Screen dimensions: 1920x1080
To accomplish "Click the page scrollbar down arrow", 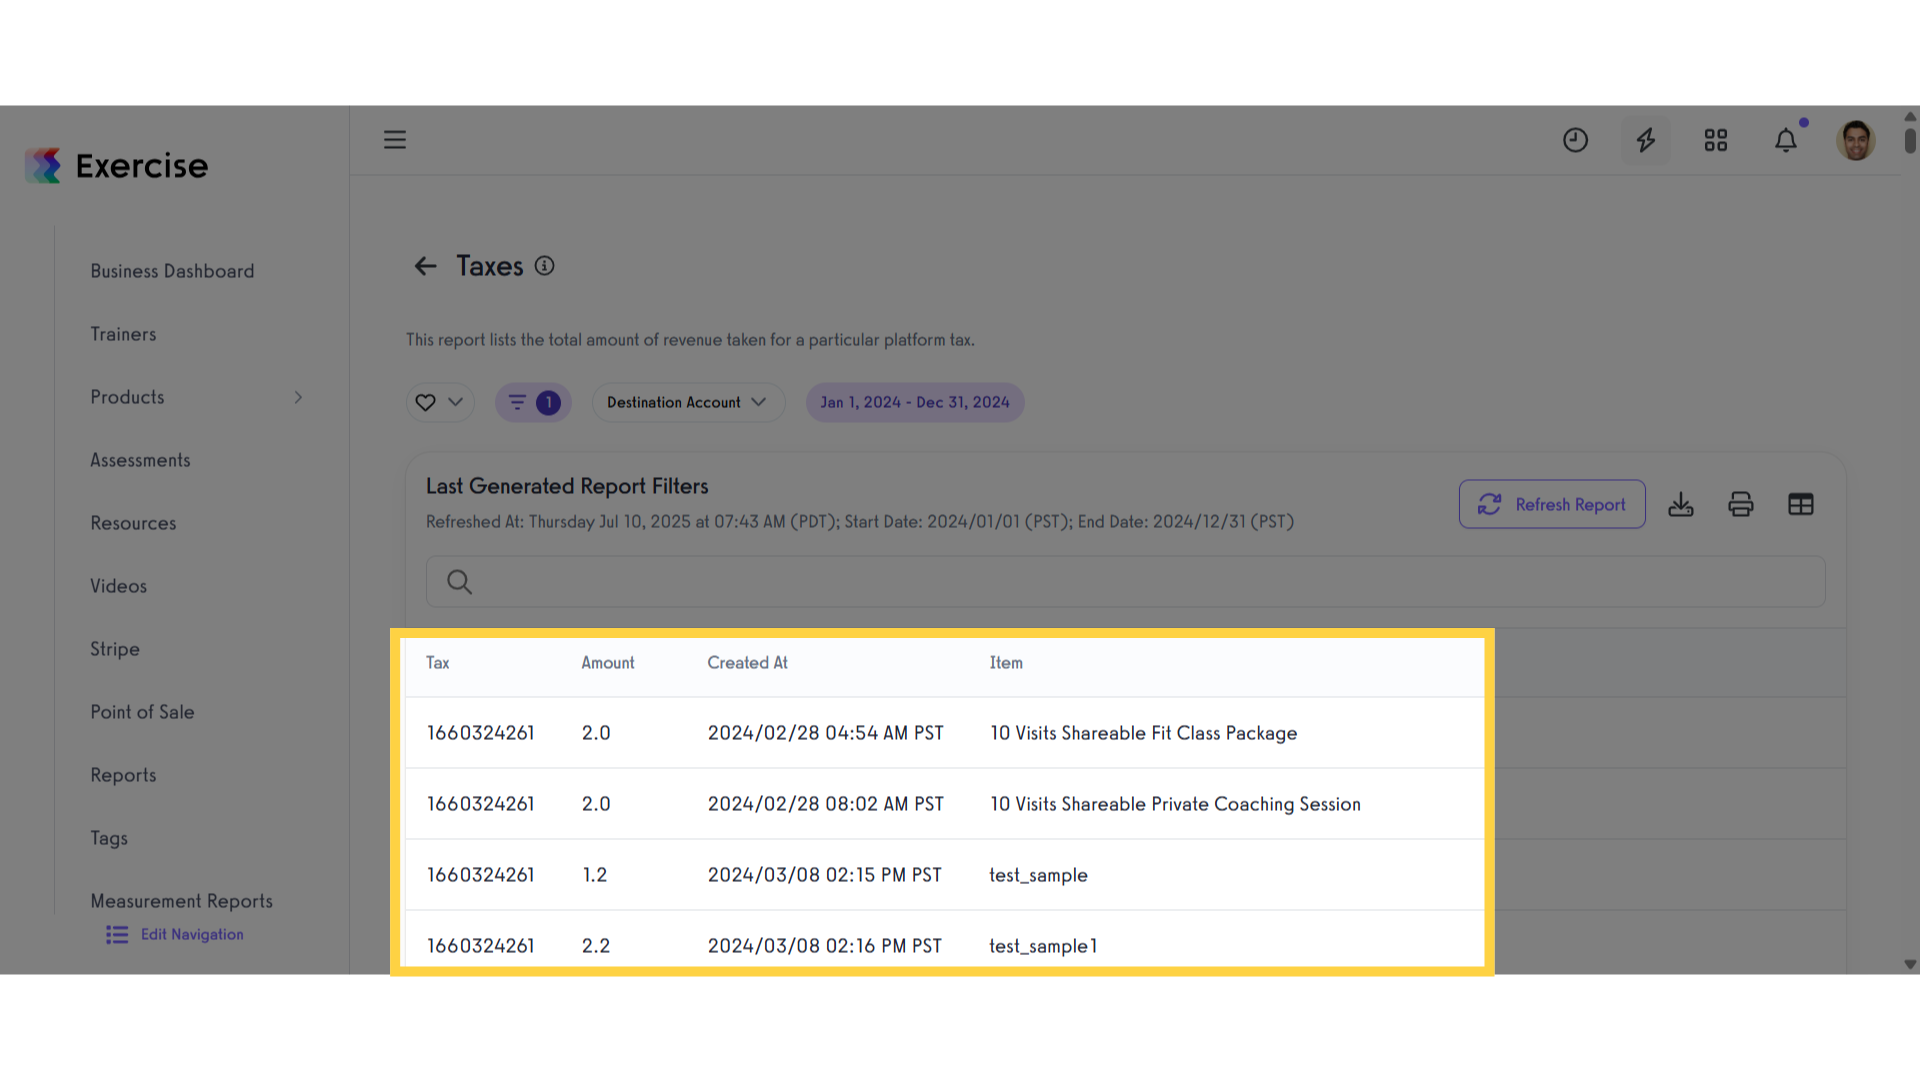I will click(1910, 965).
